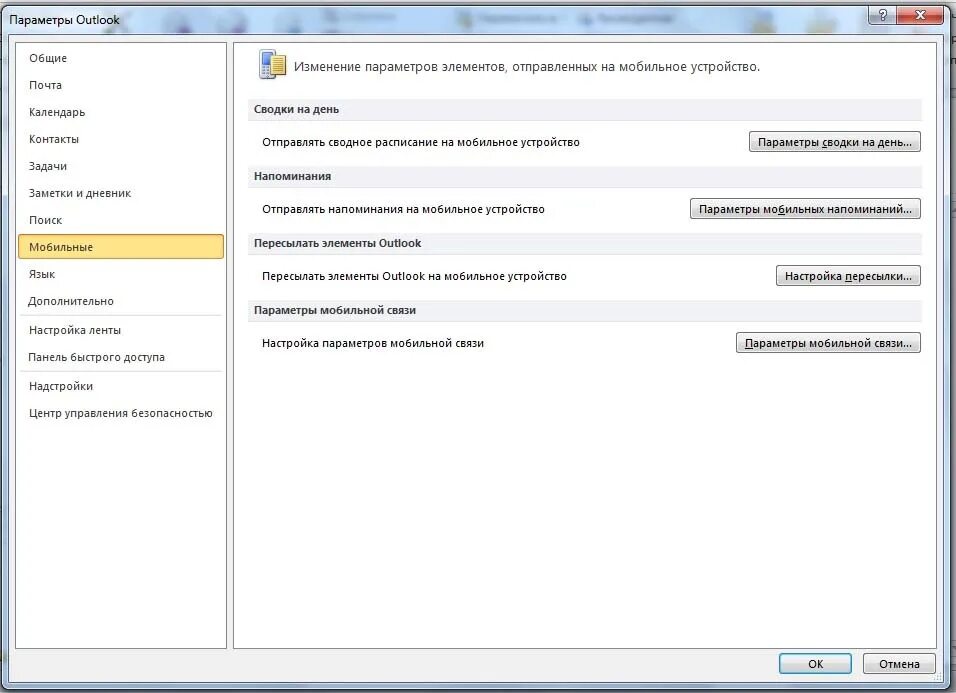Click the help question mark icon
This screenshot has width=956, height=693.
[x=882, y=15]
